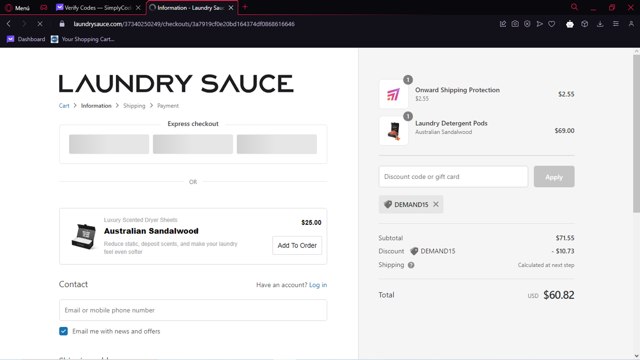Click the forward navigation arrow
This screenshot has height=360, width=640.
(x=24, y=24)
